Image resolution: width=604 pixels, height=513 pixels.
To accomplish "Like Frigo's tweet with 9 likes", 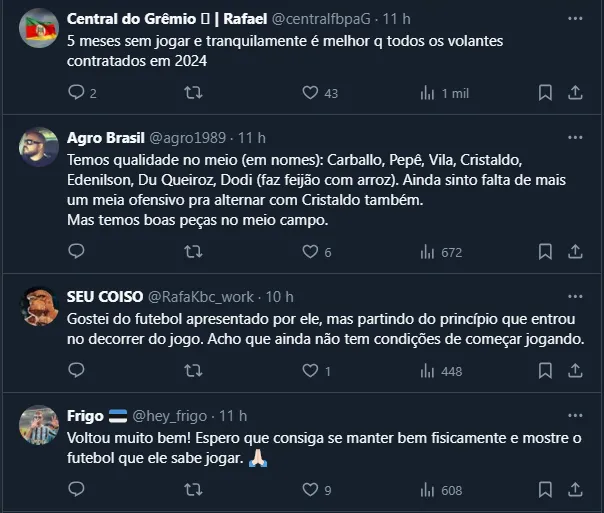I will (x=310, y=490).
